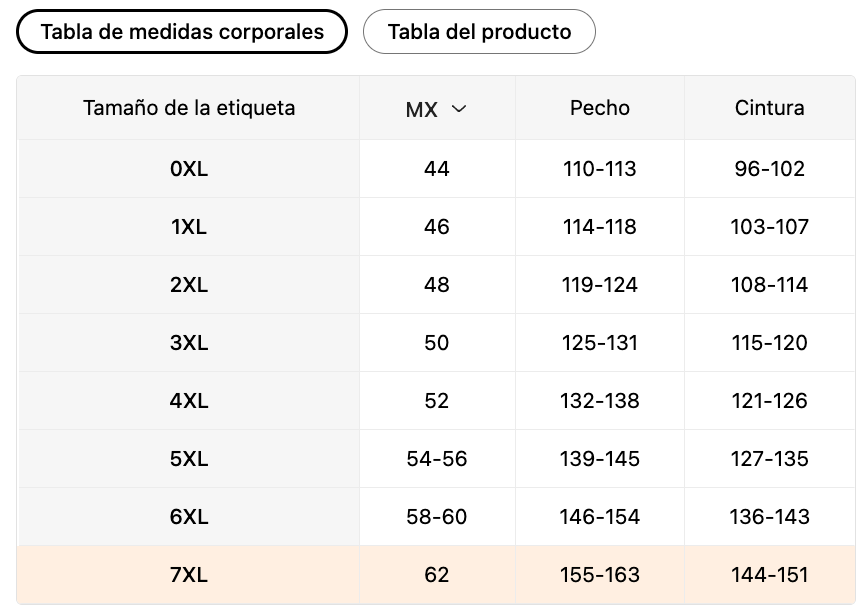The image size is (862, 612).
Task: Click the Tamaño de la etiqueta header
Action: pos(189,108)
